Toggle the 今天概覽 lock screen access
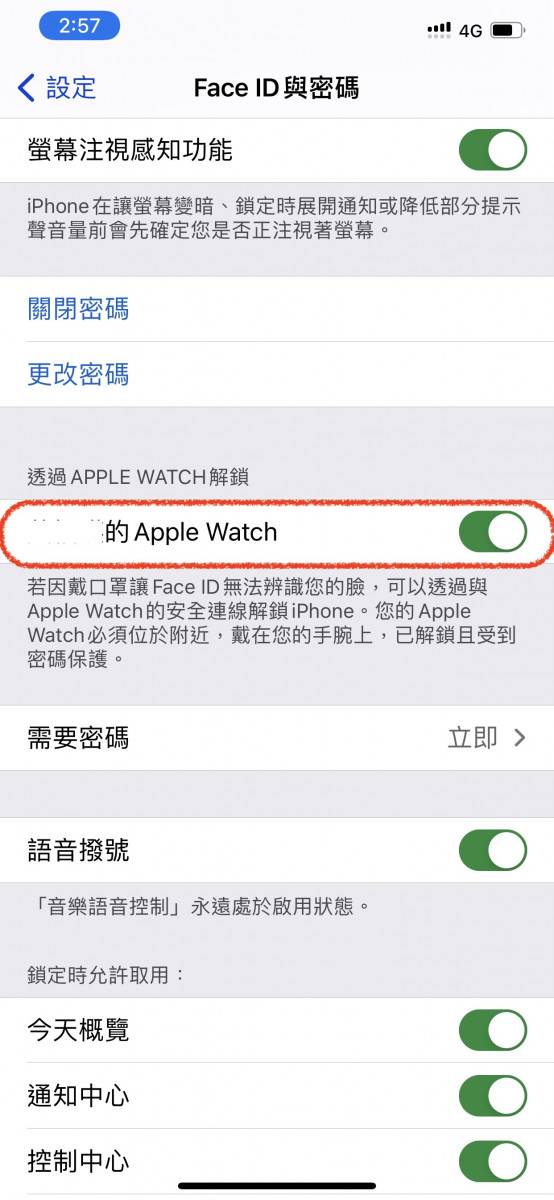The image size is (554, 1200). point(493,1030)
